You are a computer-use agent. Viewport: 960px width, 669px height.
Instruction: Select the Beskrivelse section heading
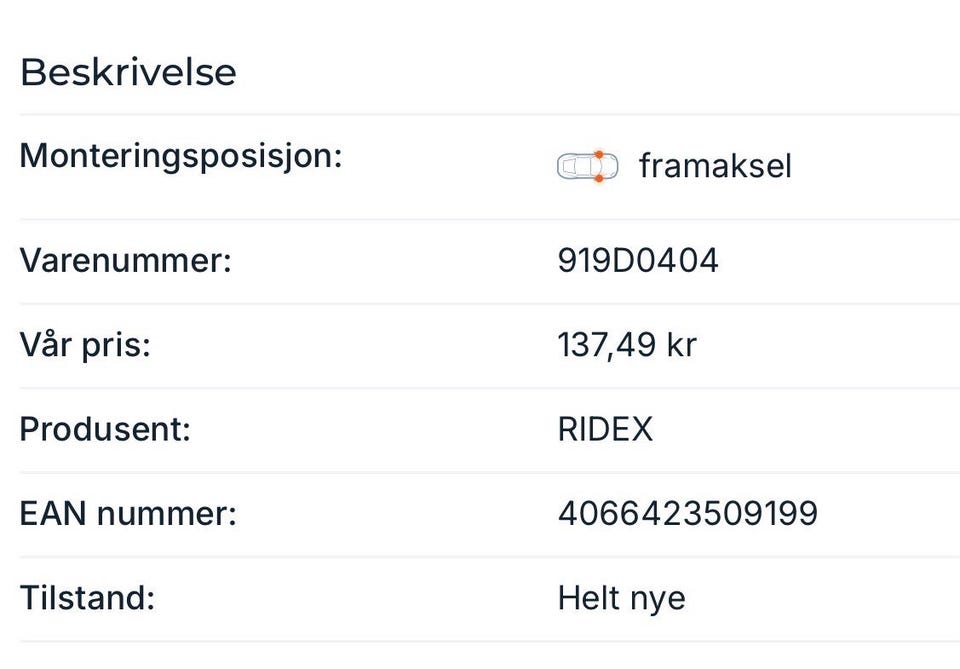(x=128, y=73)
